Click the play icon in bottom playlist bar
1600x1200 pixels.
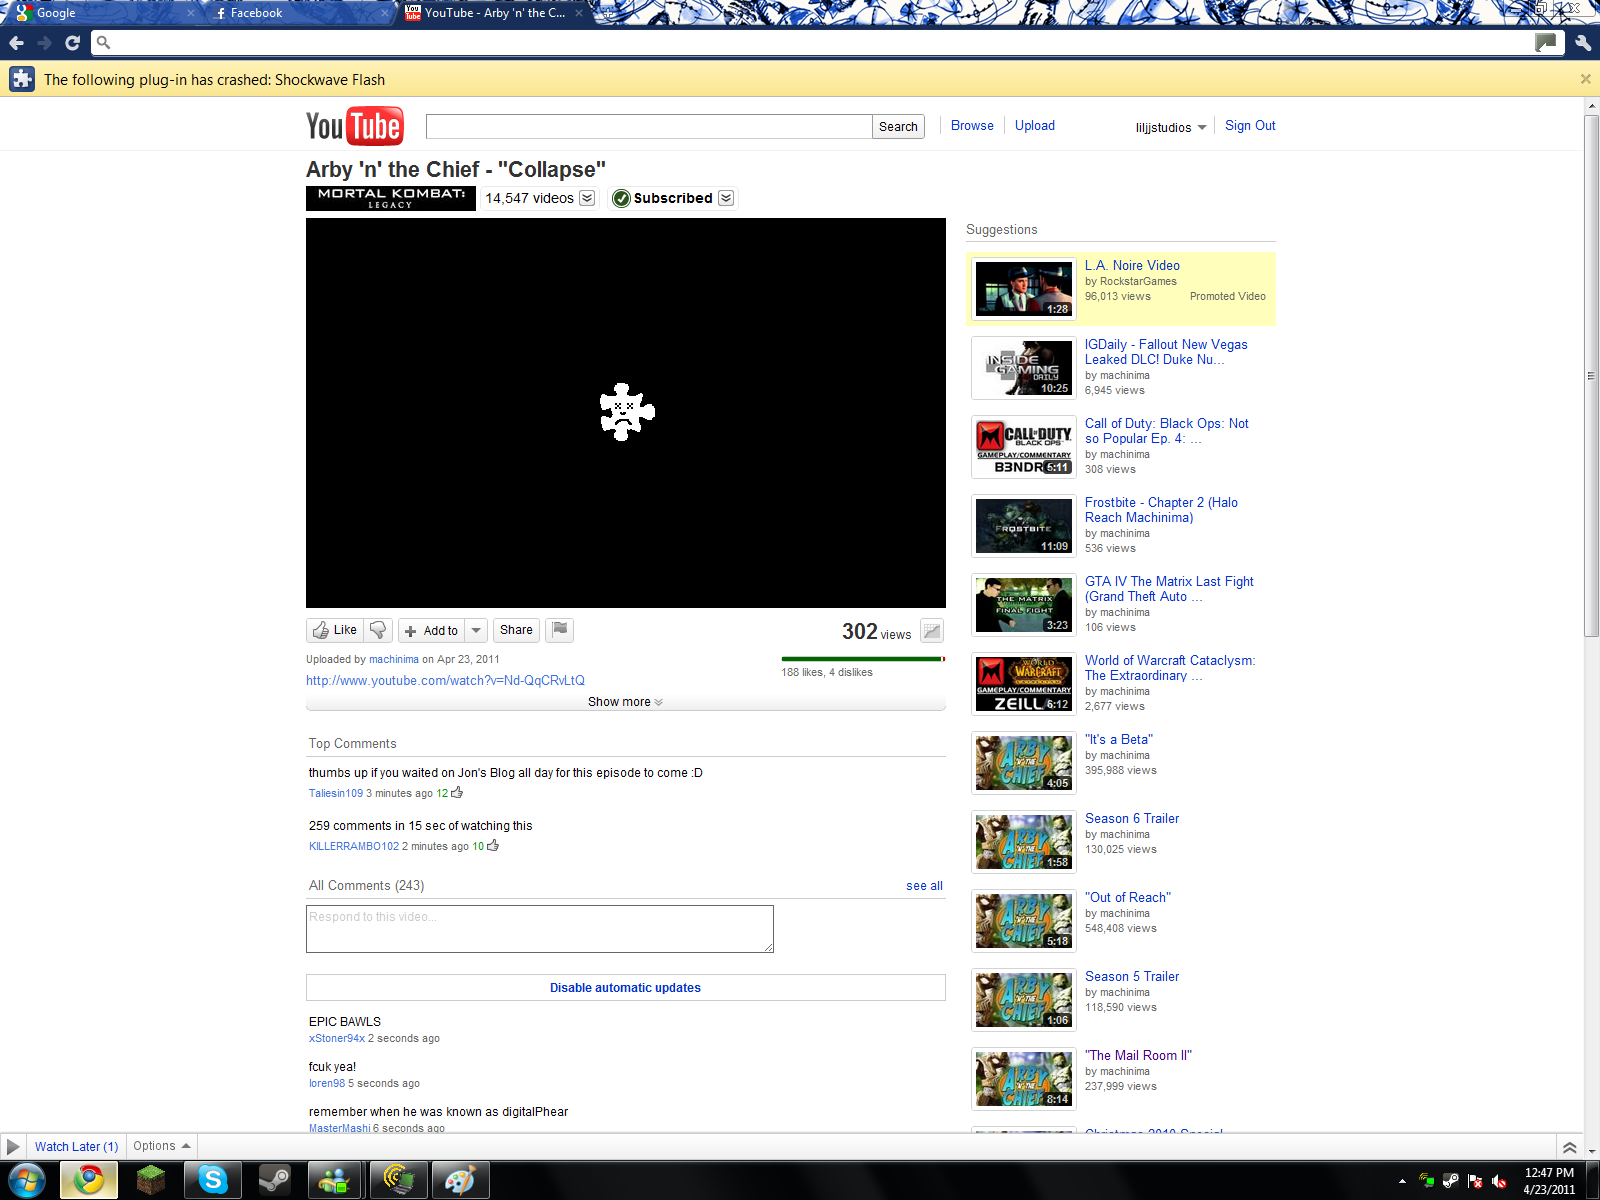[x=13, y=1146]
